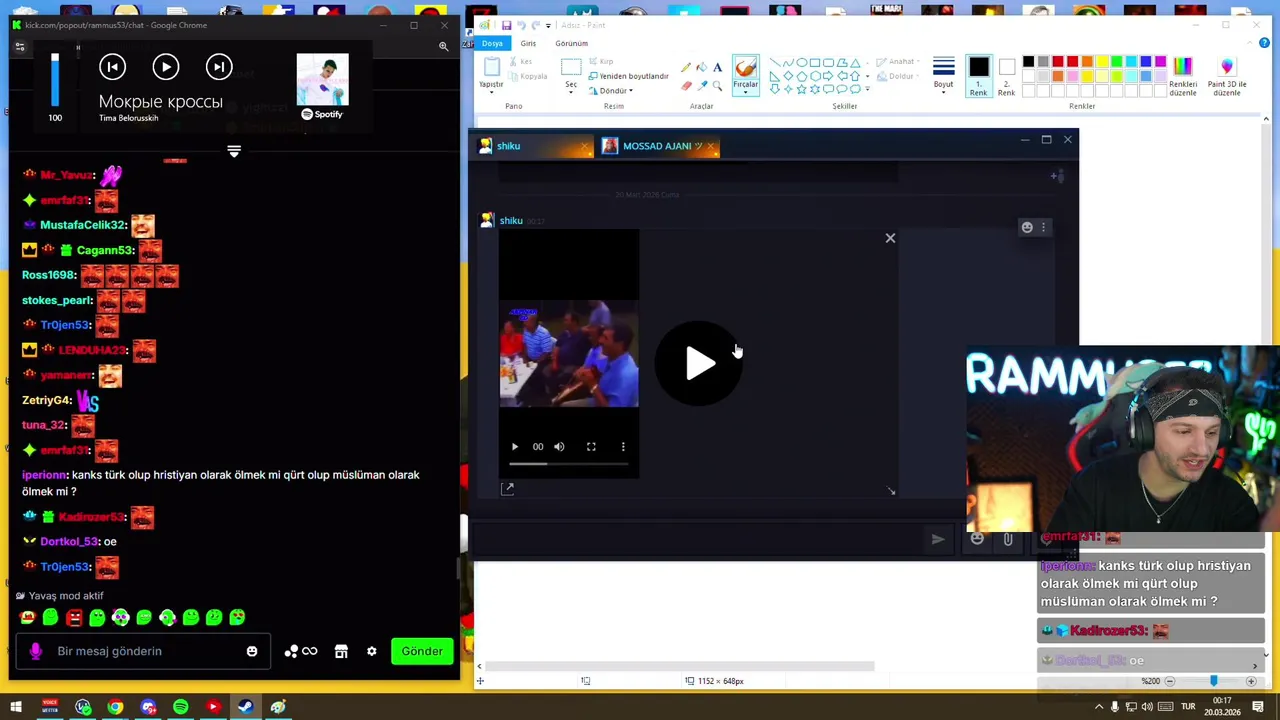Image resolution: width=1280 pixels, height=720 pixels.
Task: Toggle fullscreen on the embedded video
Action: pyautogui.click(x=591, y=447)
